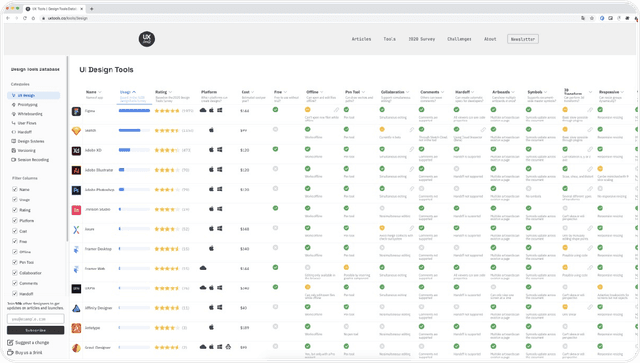640x363 pixels.
Task: Open the Collaboration column sort dropdown
Action: (x=407, y=92)
